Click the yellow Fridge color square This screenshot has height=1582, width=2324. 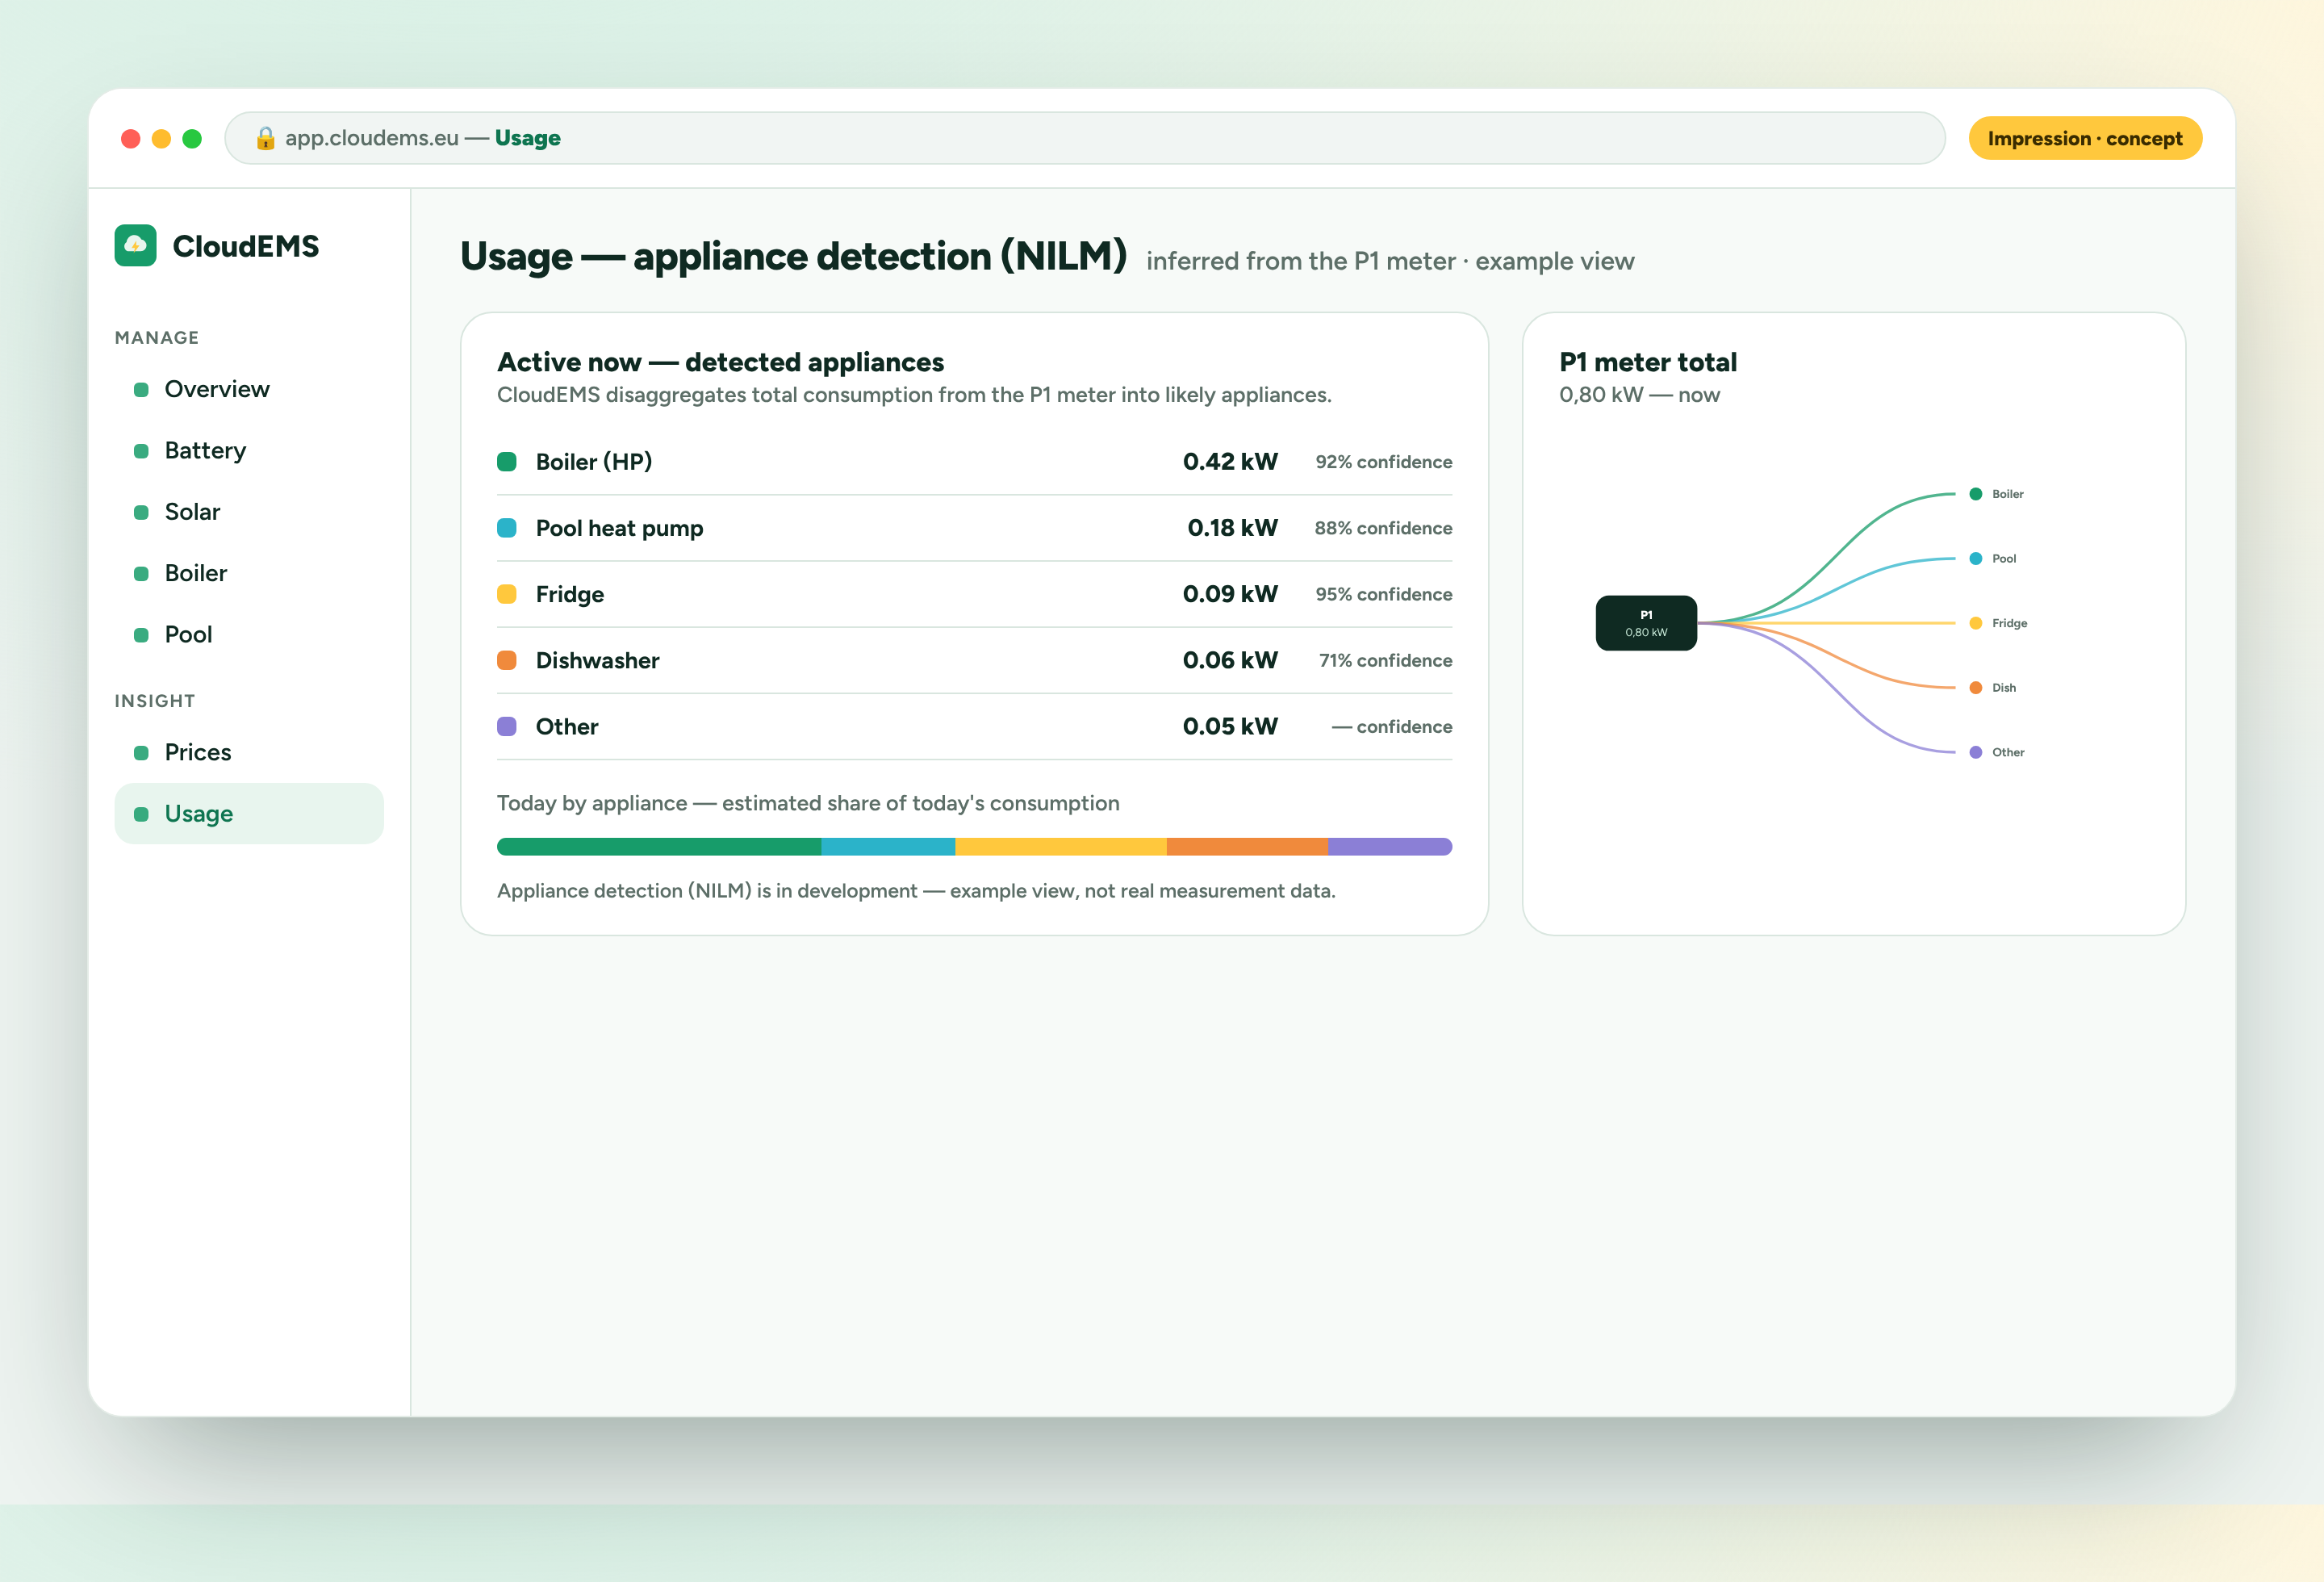point(507,594)
